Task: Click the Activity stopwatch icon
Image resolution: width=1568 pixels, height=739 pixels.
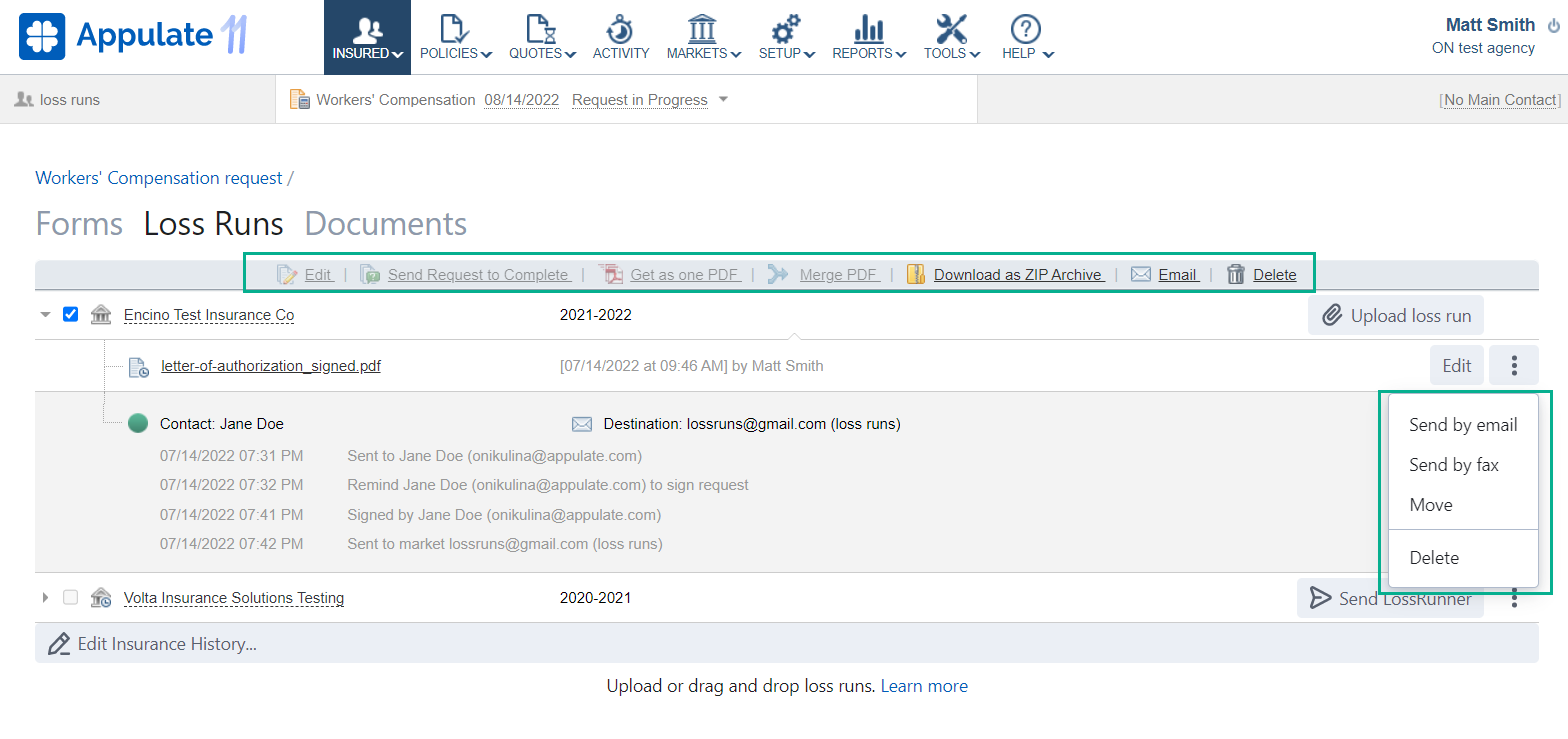Action: (x=621, y=30)
